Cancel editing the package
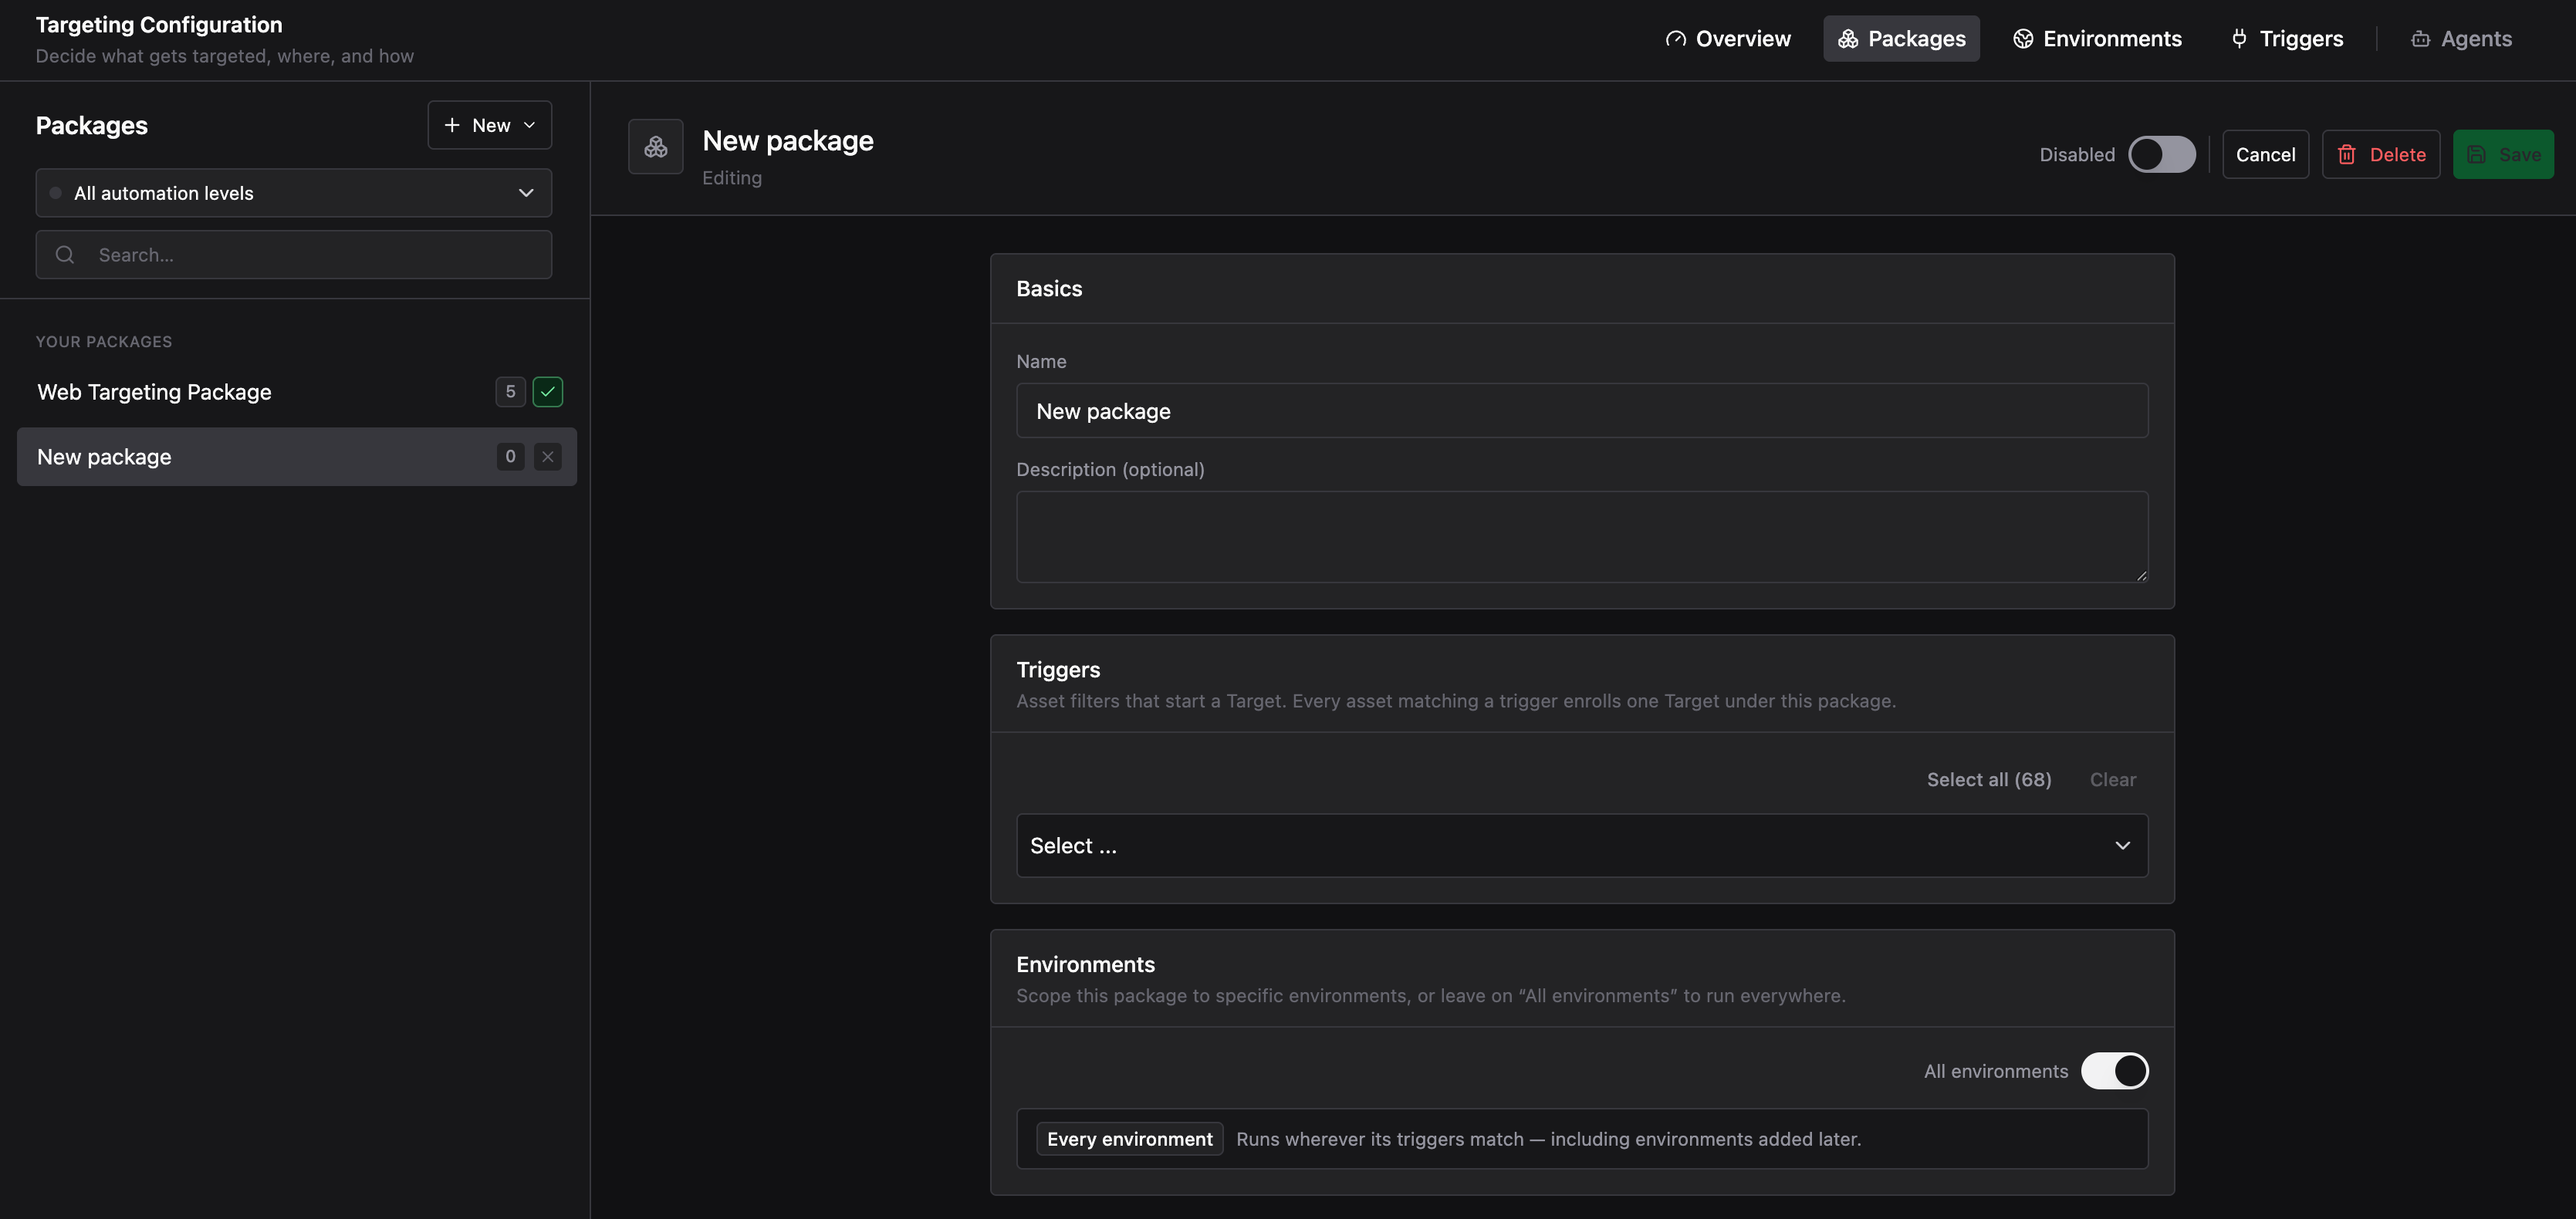The image size is (2576, 1219). [2265, 155]
